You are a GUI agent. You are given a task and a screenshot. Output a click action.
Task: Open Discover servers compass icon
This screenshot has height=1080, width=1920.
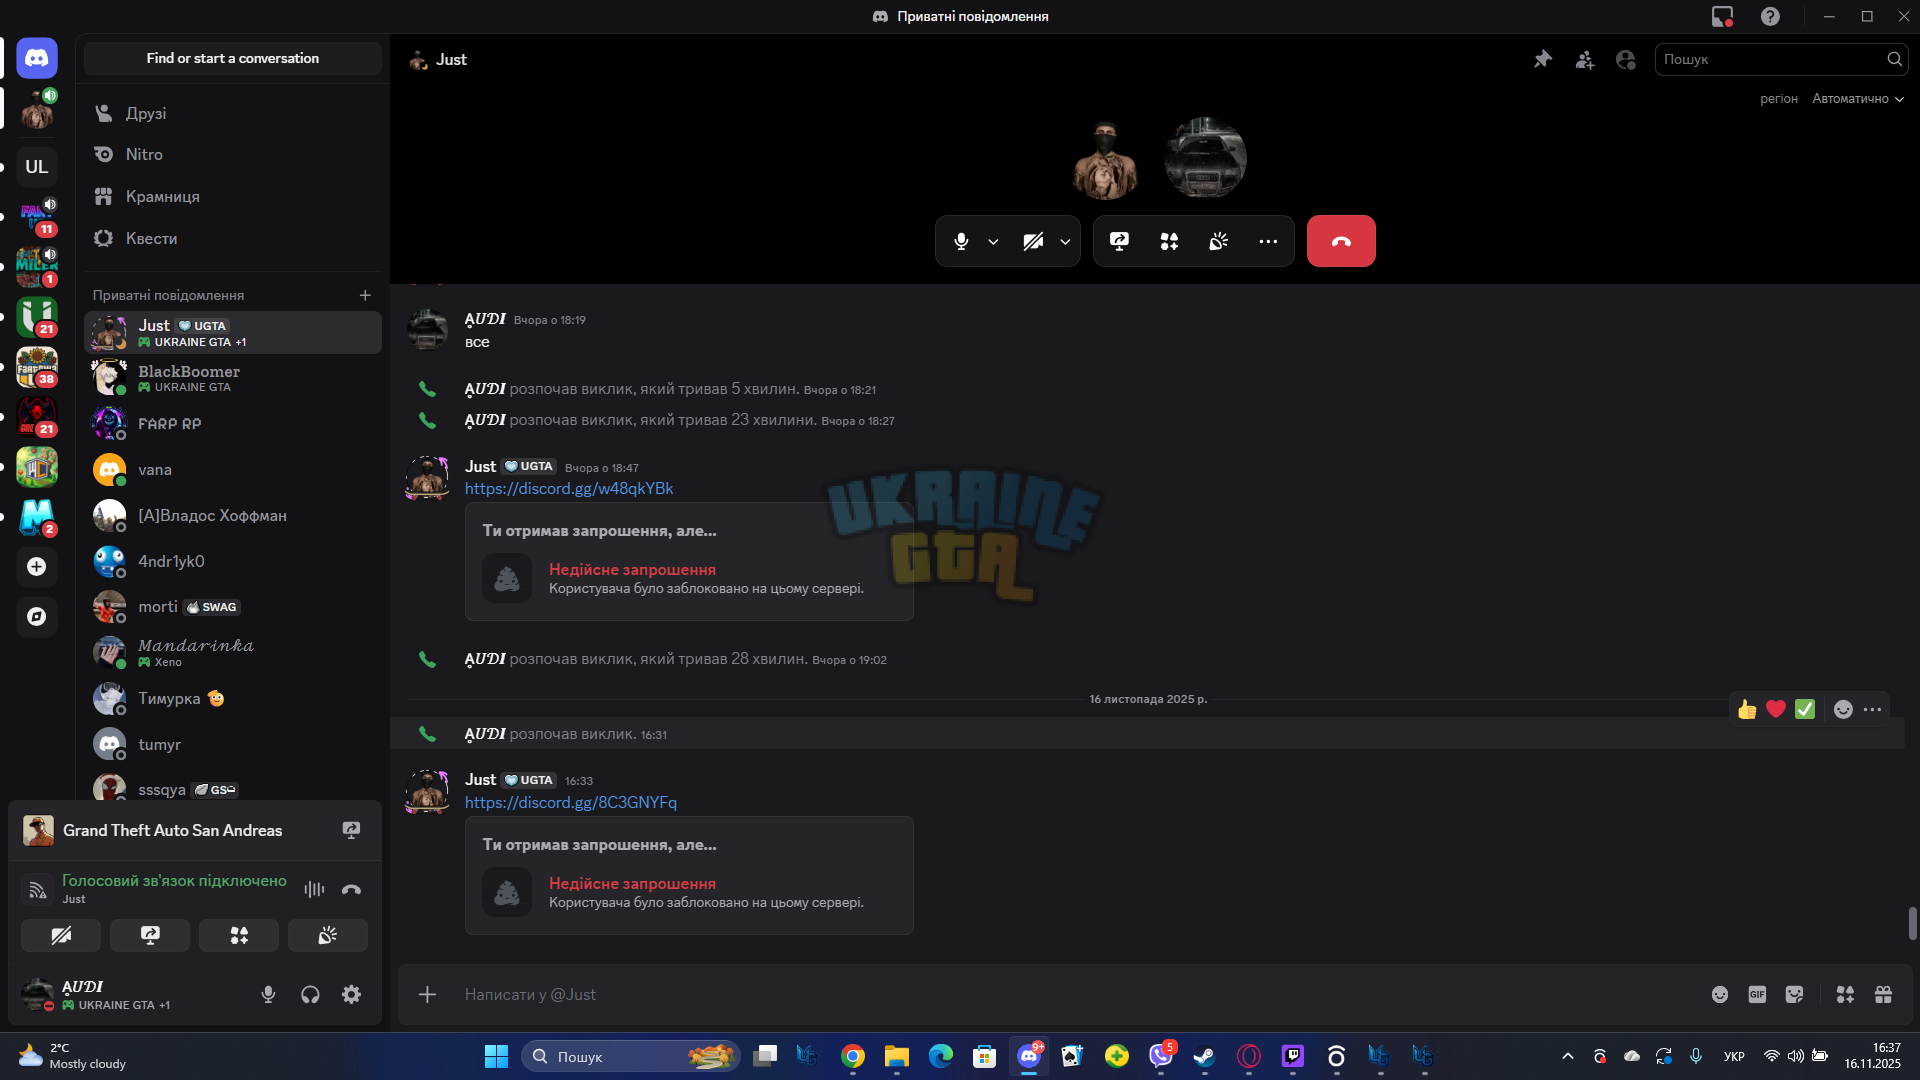(37, 617)
